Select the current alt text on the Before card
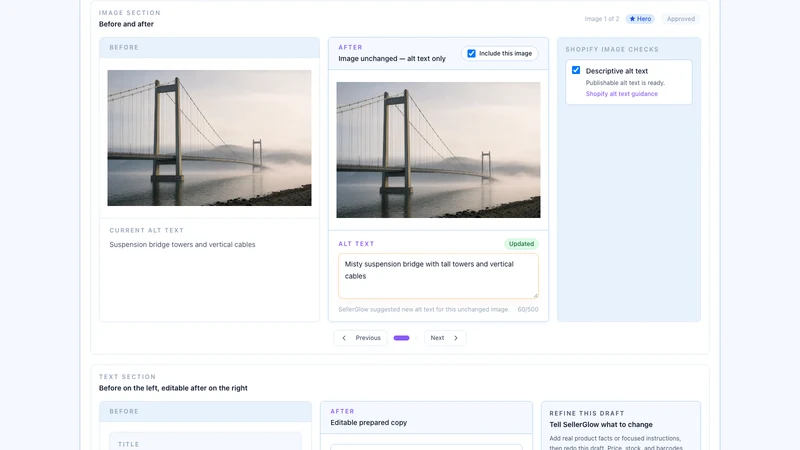800x450 pixels. point(182,244)
